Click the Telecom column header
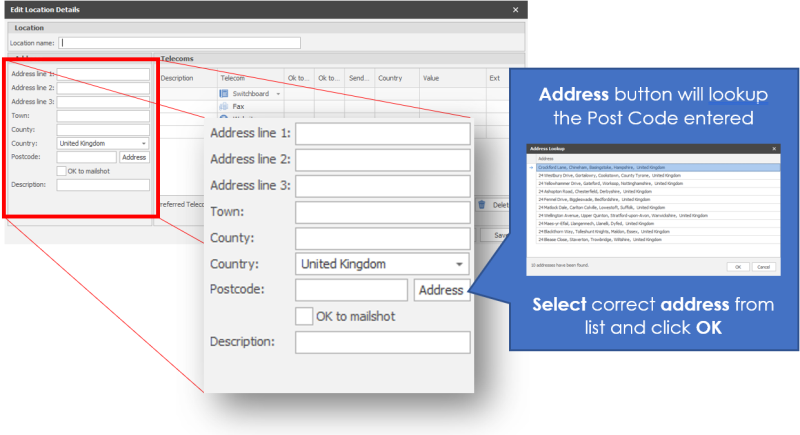 pyautogui.click(x=233, y=77)
